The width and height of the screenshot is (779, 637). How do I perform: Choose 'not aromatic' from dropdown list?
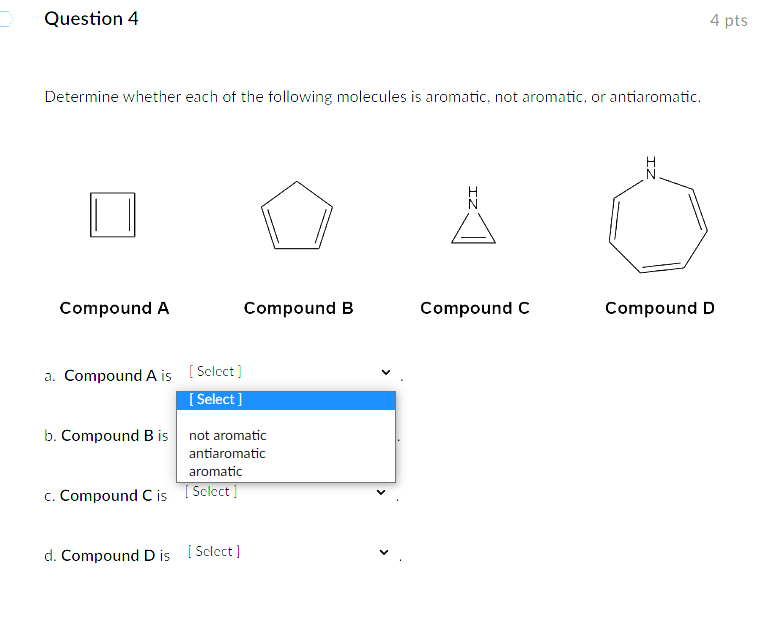coord(228,435)
